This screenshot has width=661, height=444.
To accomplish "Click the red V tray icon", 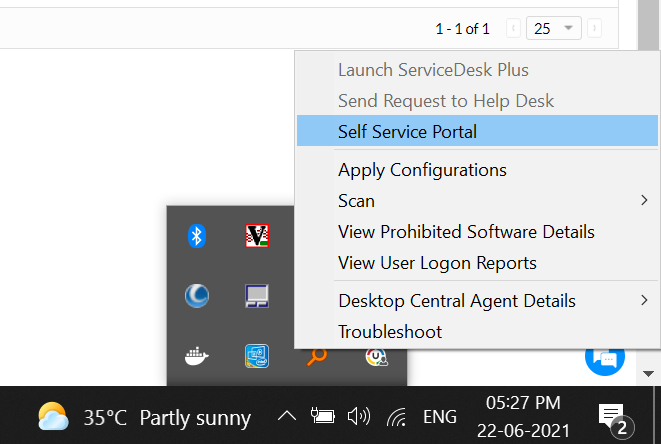I will coord(257,236).
